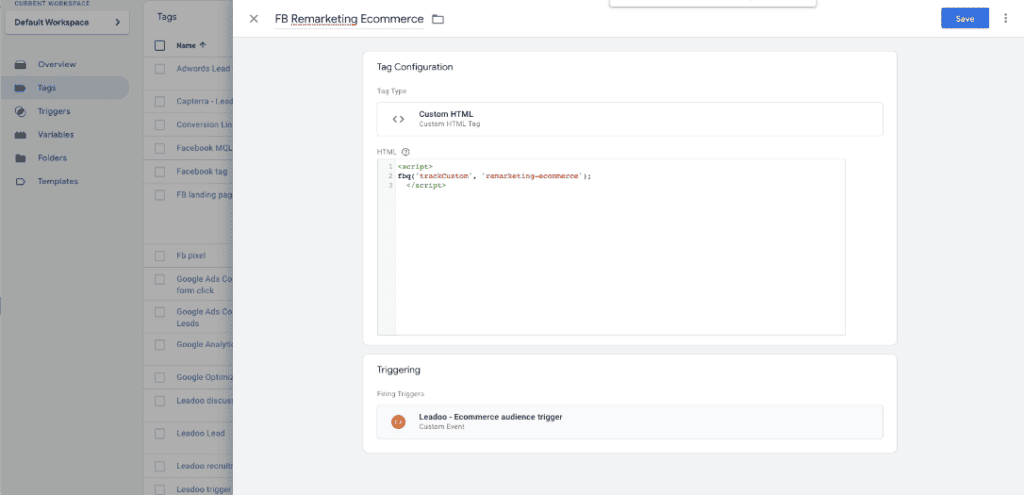Check the Adwords Lead tag checkbox
This screenshot has width=1024, height=495.
[x=160, y=68]
